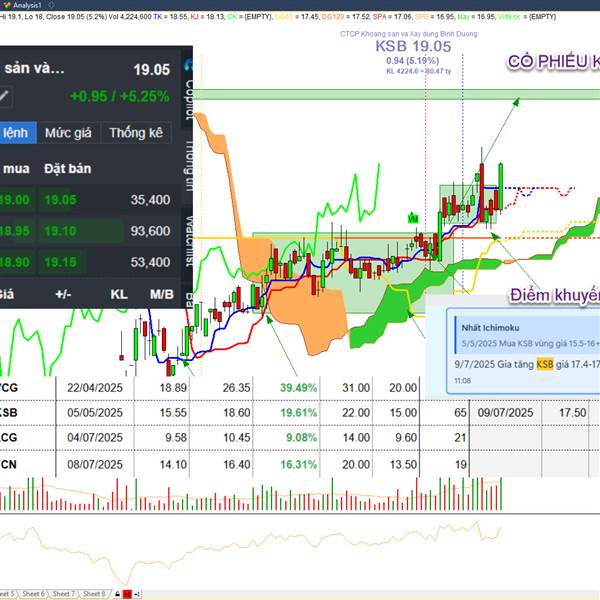Click ask price 19.10 in the order book
Screen dimensions: 600x600
tap(60, 231)
